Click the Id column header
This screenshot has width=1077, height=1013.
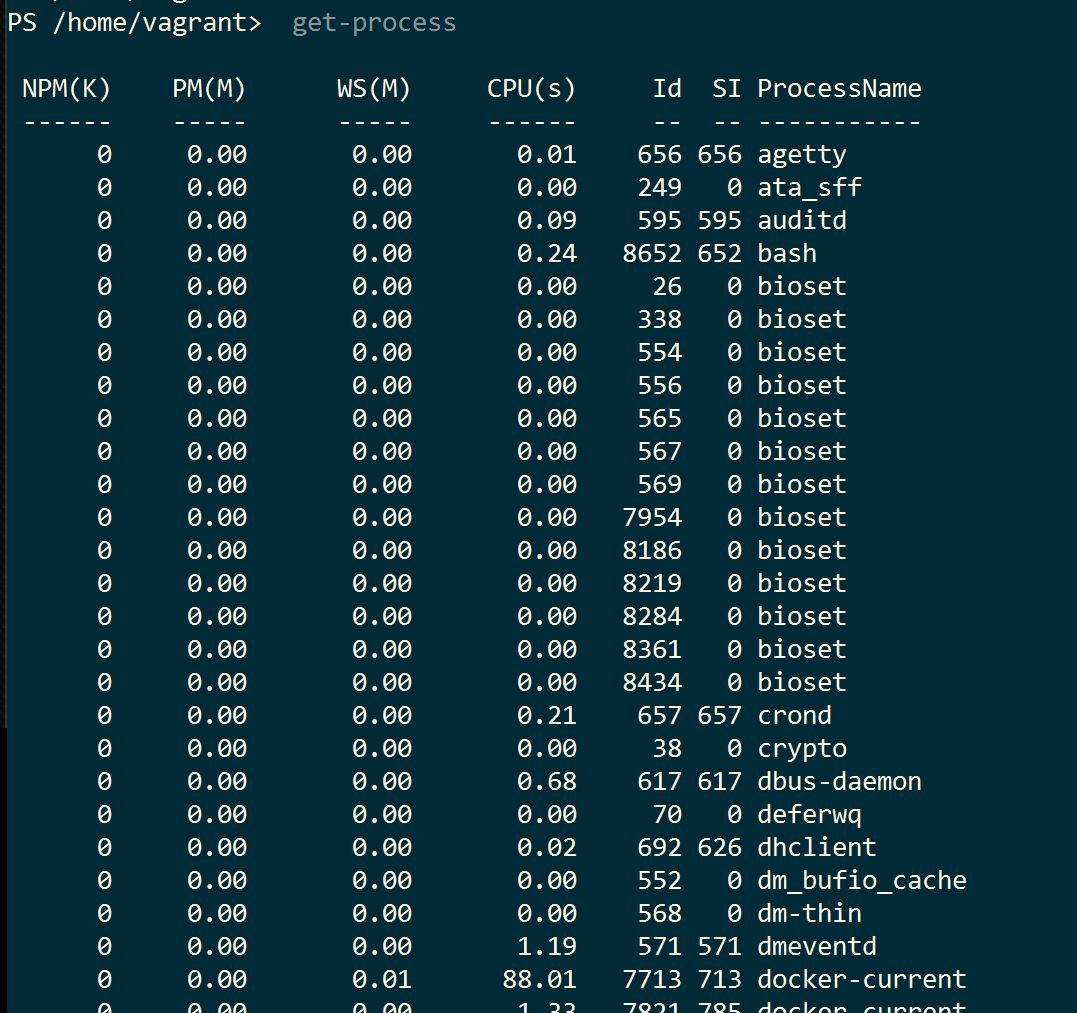click(x=667, y=89)
